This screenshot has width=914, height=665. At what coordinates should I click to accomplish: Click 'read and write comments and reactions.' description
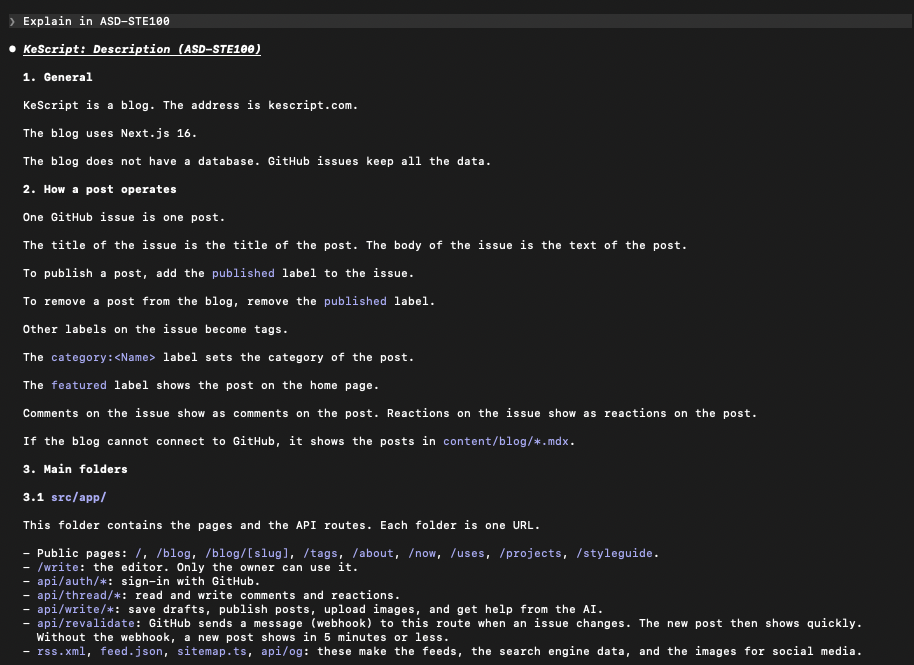coord(268,595)
